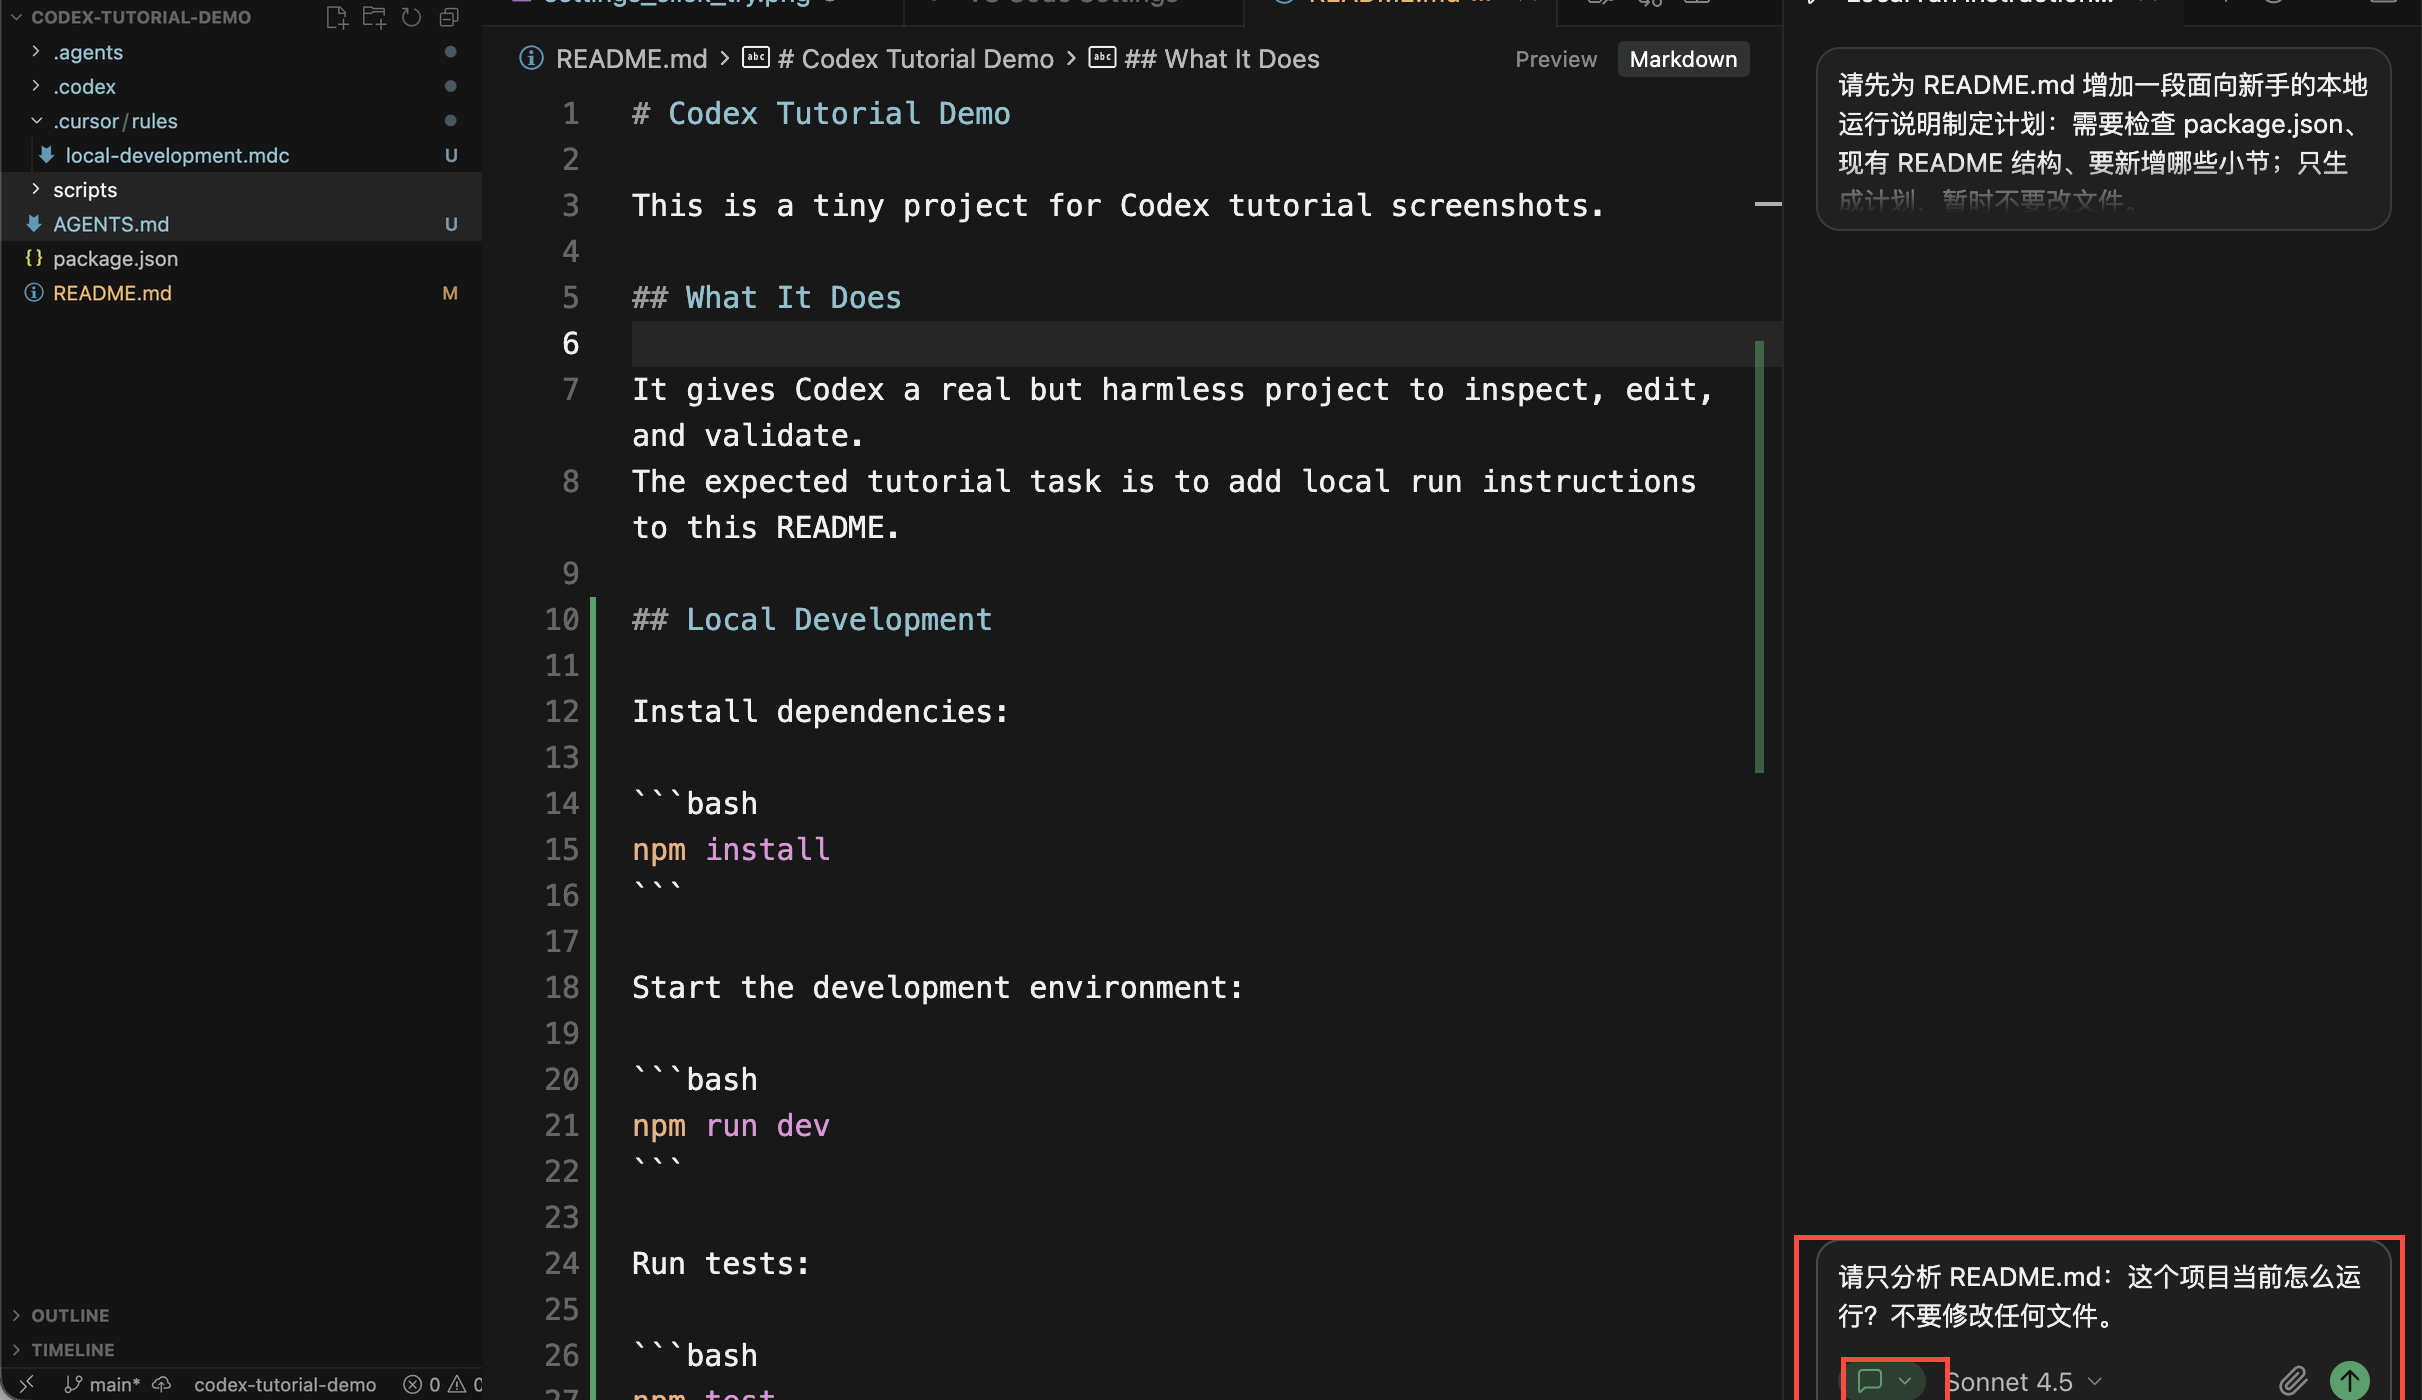Open README.md in the file tree
Image resolution: width=2422 pixels, height=1400 pixels.
click(x=112, y=293)
